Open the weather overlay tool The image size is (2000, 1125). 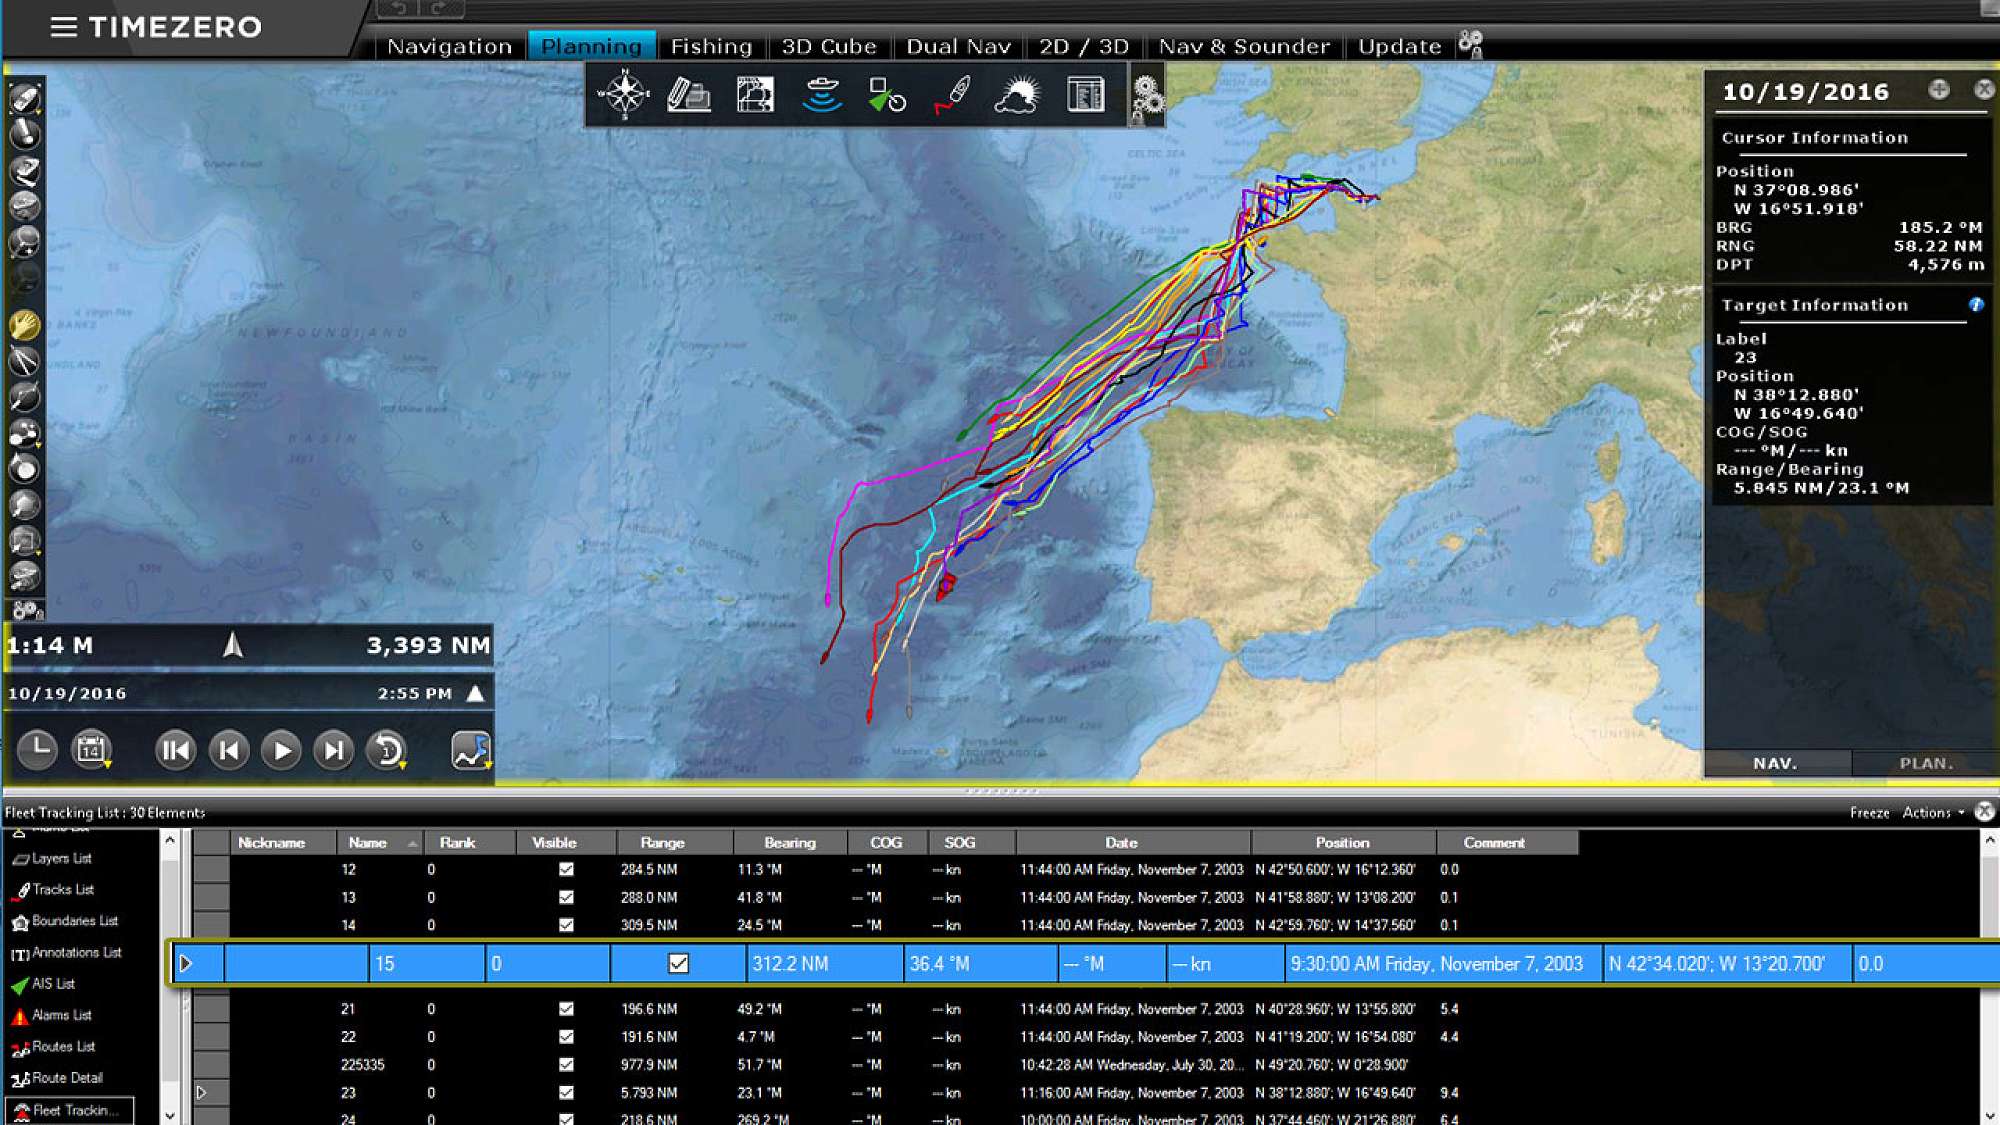tap(1016, 95)
